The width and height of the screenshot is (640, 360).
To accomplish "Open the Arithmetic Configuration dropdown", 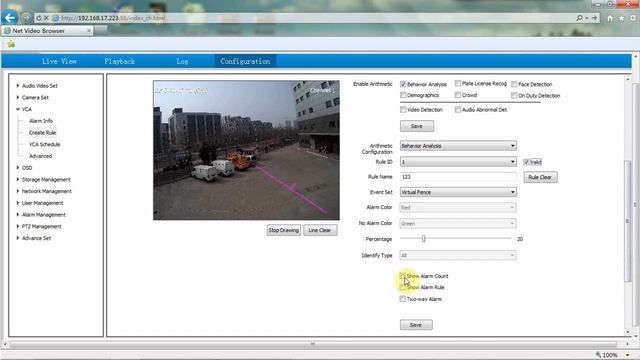I will tap(458, 146).
